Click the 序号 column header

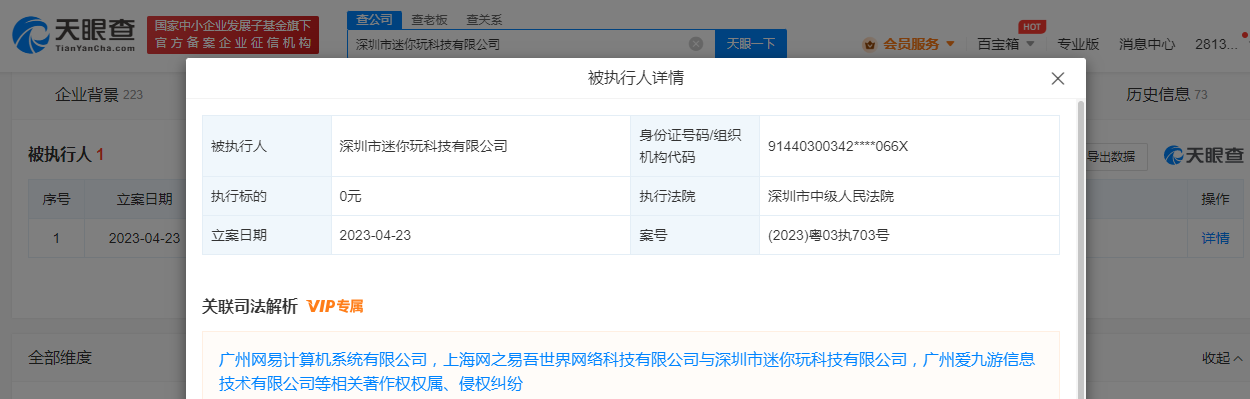56,199
